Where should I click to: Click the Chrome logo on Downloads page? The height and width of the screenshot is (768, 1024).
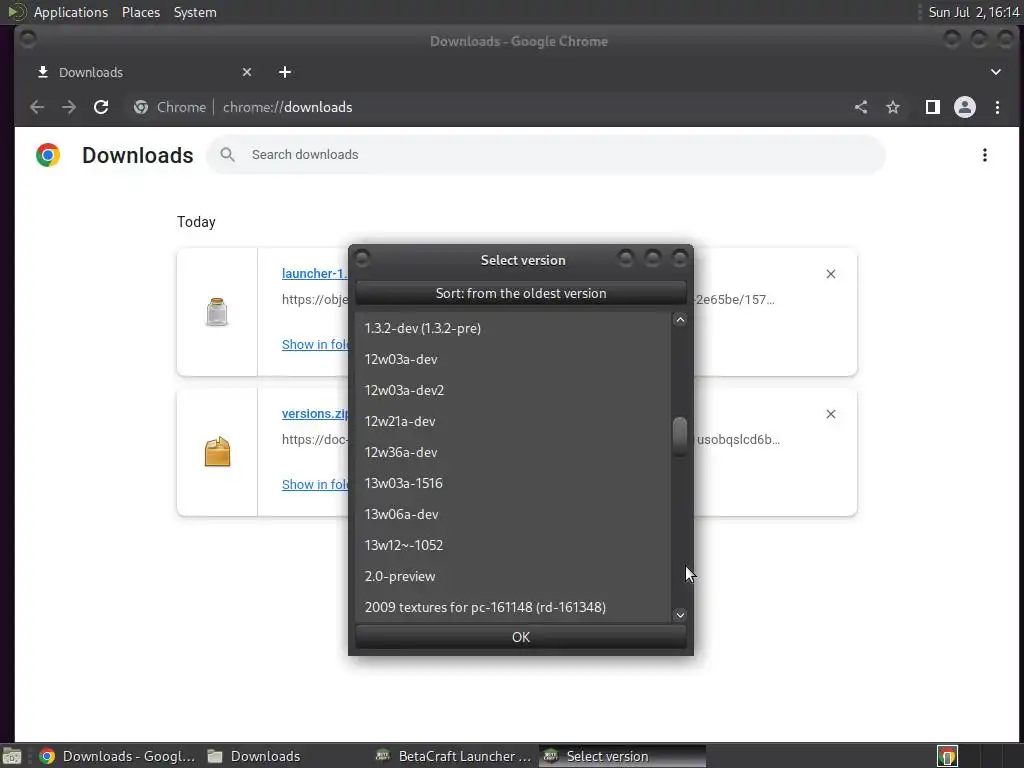coord(48,155)
